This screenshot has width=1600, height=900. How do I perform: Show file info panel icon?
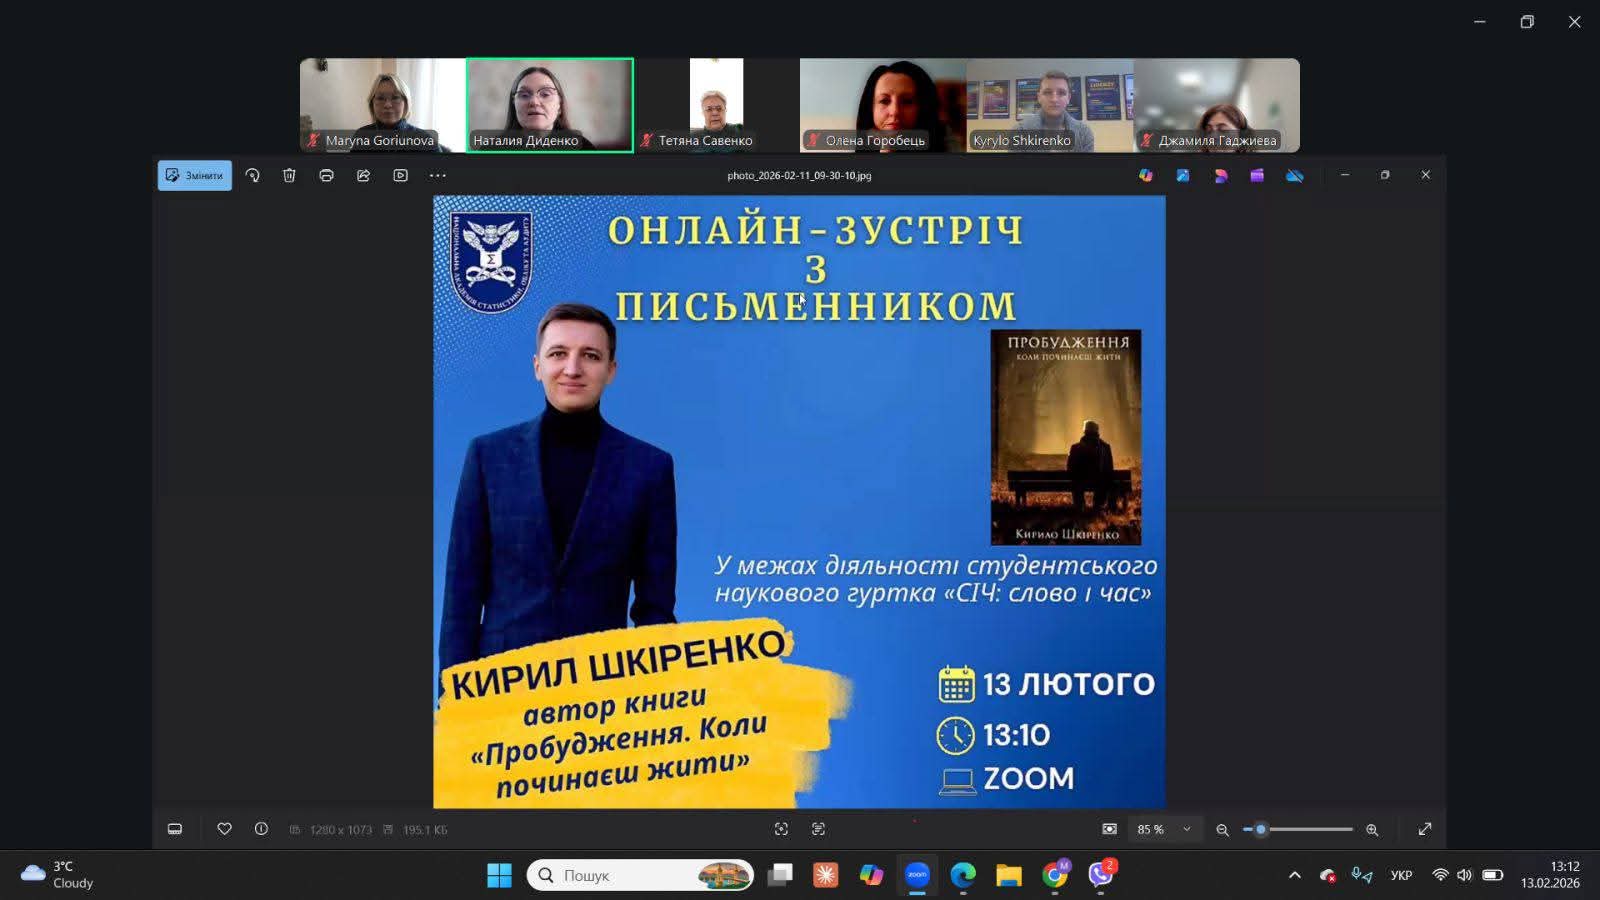coord(261,829)
